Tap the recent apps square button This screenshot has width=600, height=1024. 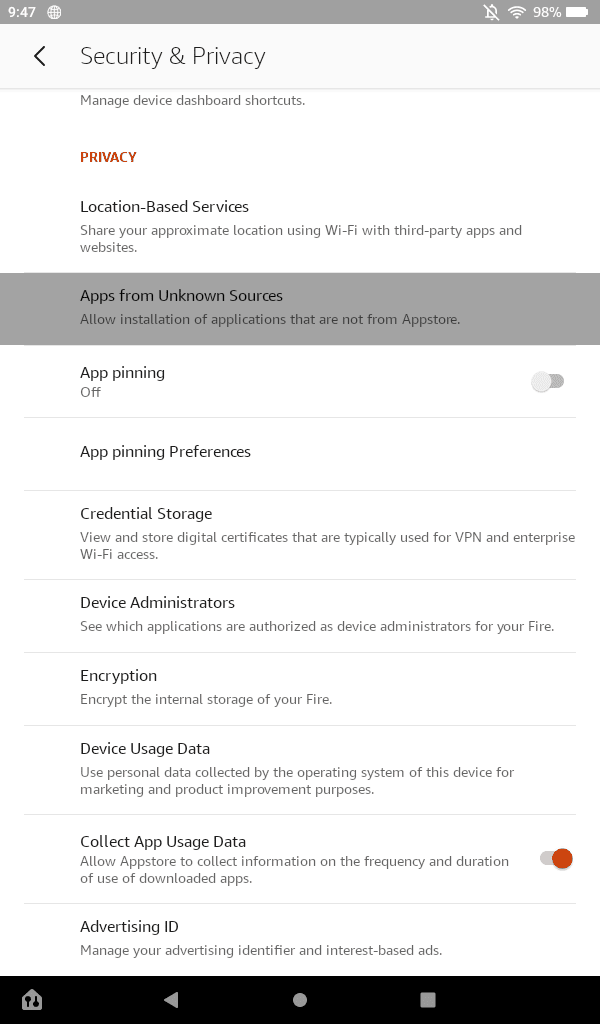(428, 999)
